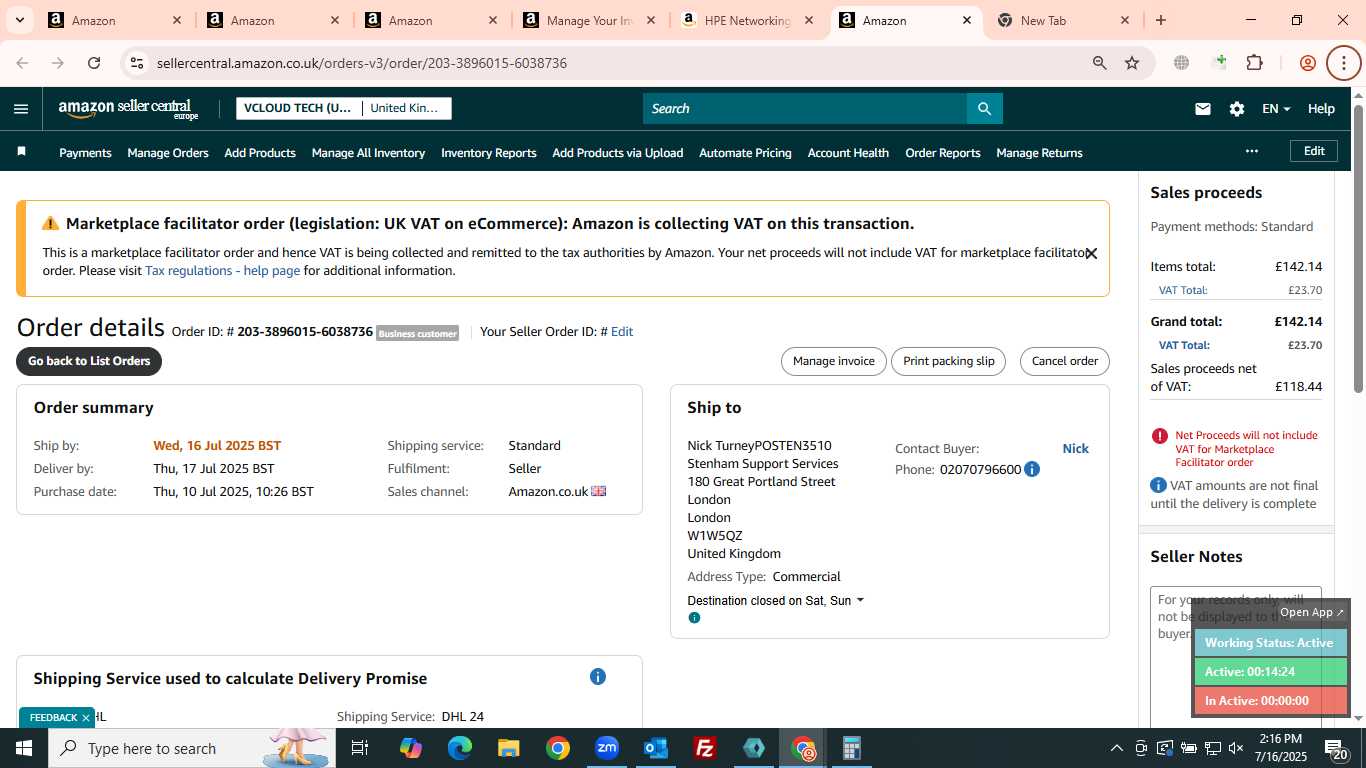Image resolution: width=1366 pixels, height=768 pixels.
Task: Click the browser zoom magnifier icon
Action: click(x=1099, y=63)
